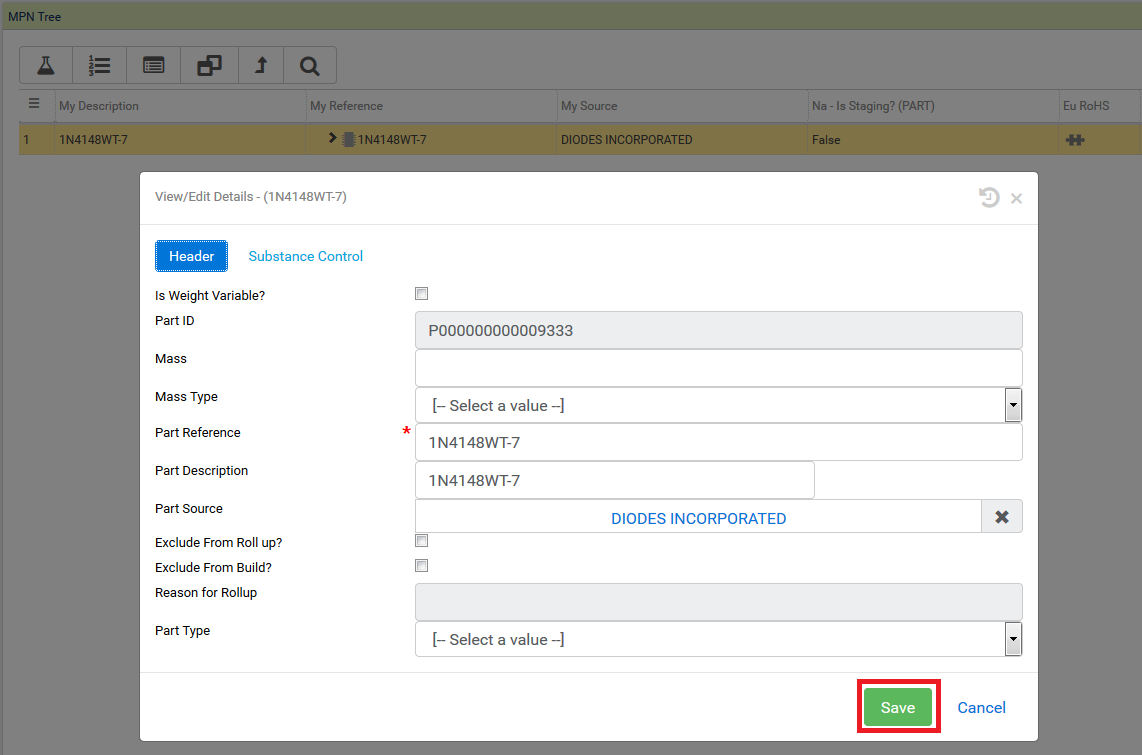
Task: Open the DIODES INCORPORATED source link
Action: coord(698,518)
